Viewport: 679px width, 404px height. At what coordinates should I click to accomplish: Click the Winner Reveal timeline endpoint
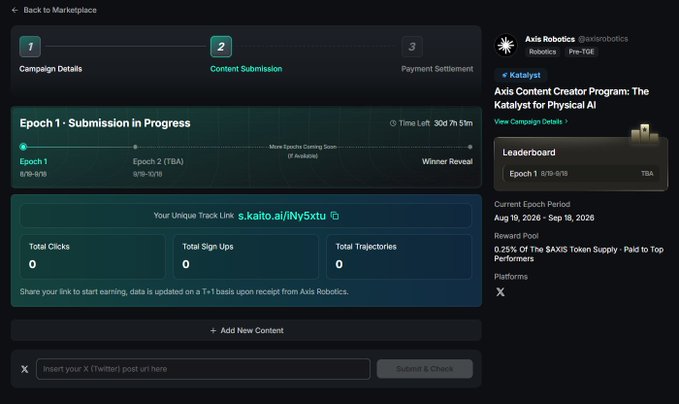[x=470, y=147]
